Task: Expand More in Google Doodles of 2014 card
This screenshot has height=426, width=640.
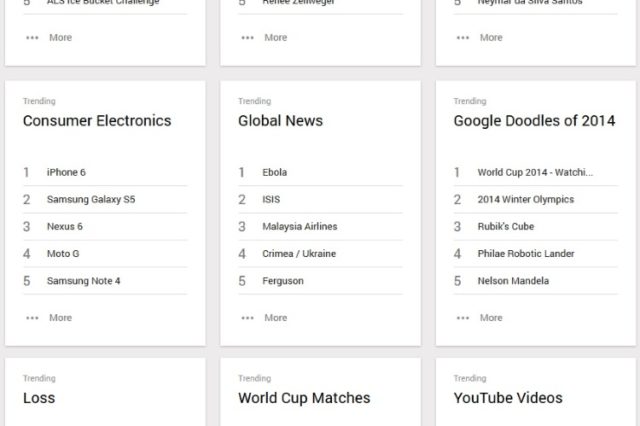Action: pos(491,317)
